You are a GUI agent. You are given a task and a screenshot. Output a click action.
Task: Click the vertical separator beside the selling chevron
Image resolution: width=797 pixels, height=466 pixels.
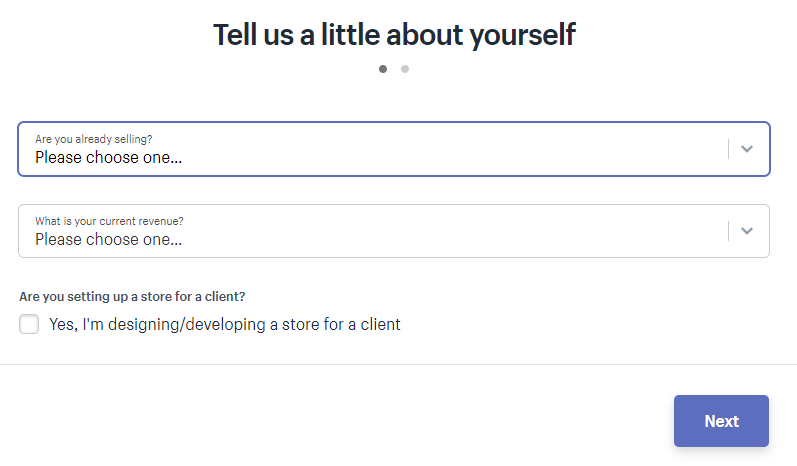[728, 149]
